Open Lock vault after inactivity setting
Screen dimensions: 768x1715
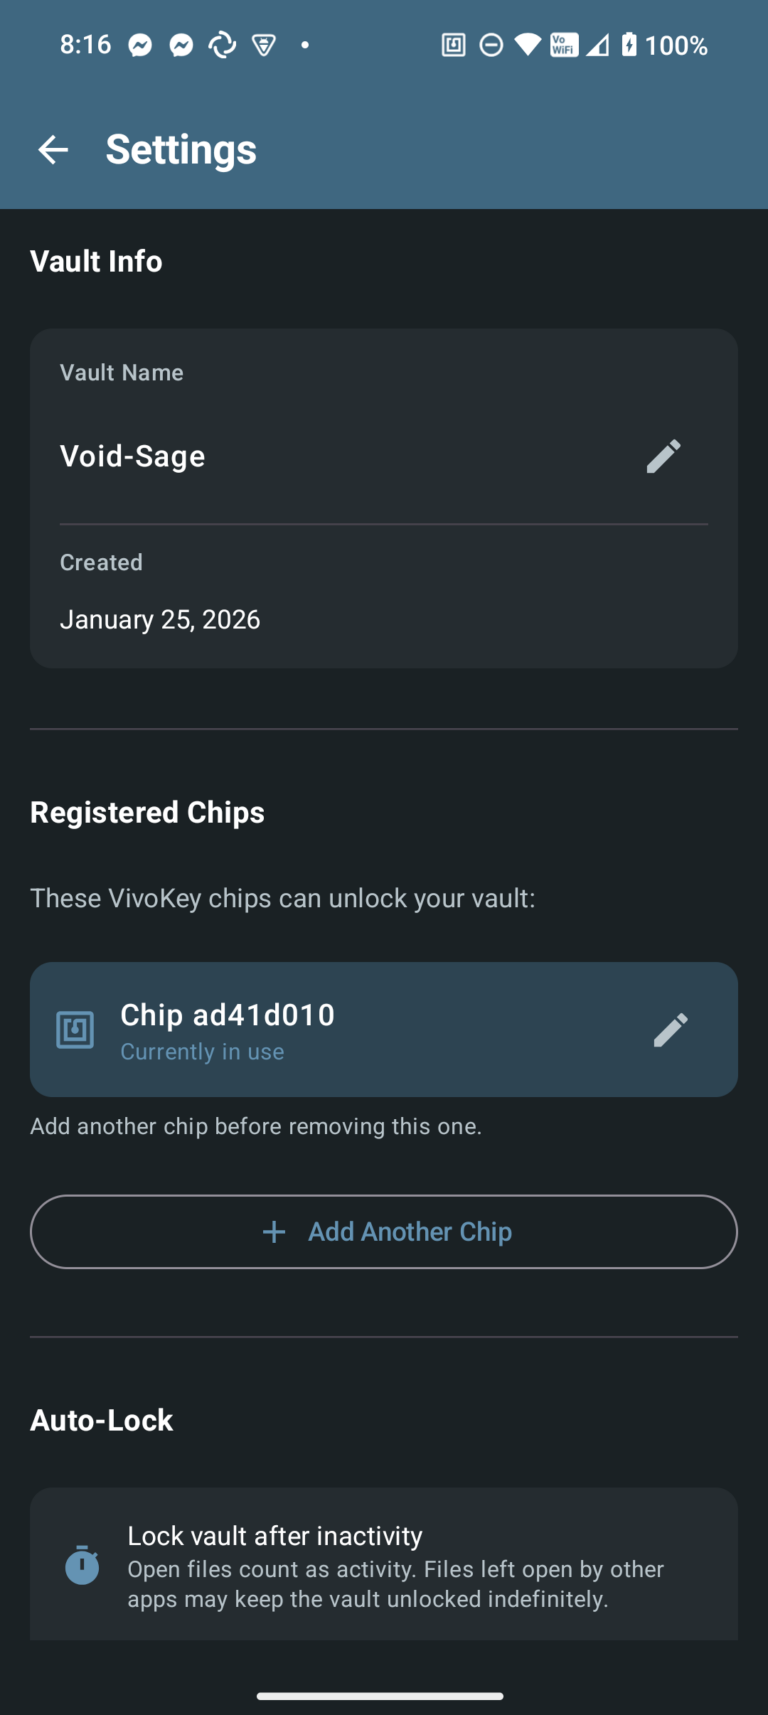coord(384,1565)
